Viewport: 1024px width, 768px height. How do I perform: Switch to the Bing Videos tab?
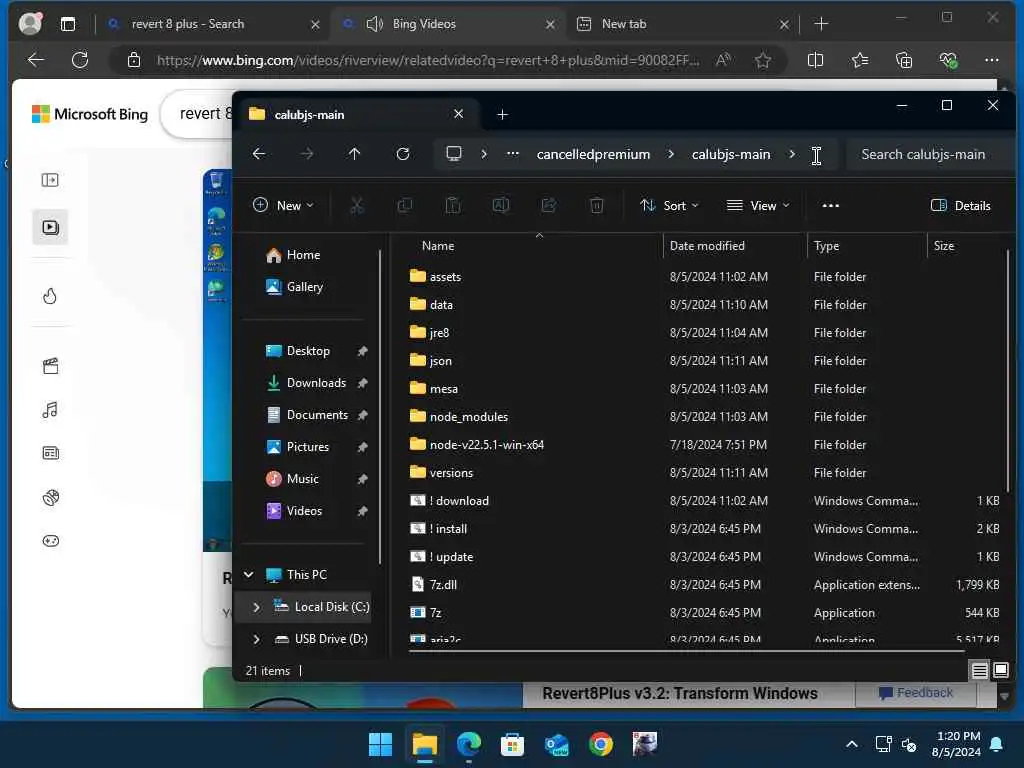coord(449,24)
